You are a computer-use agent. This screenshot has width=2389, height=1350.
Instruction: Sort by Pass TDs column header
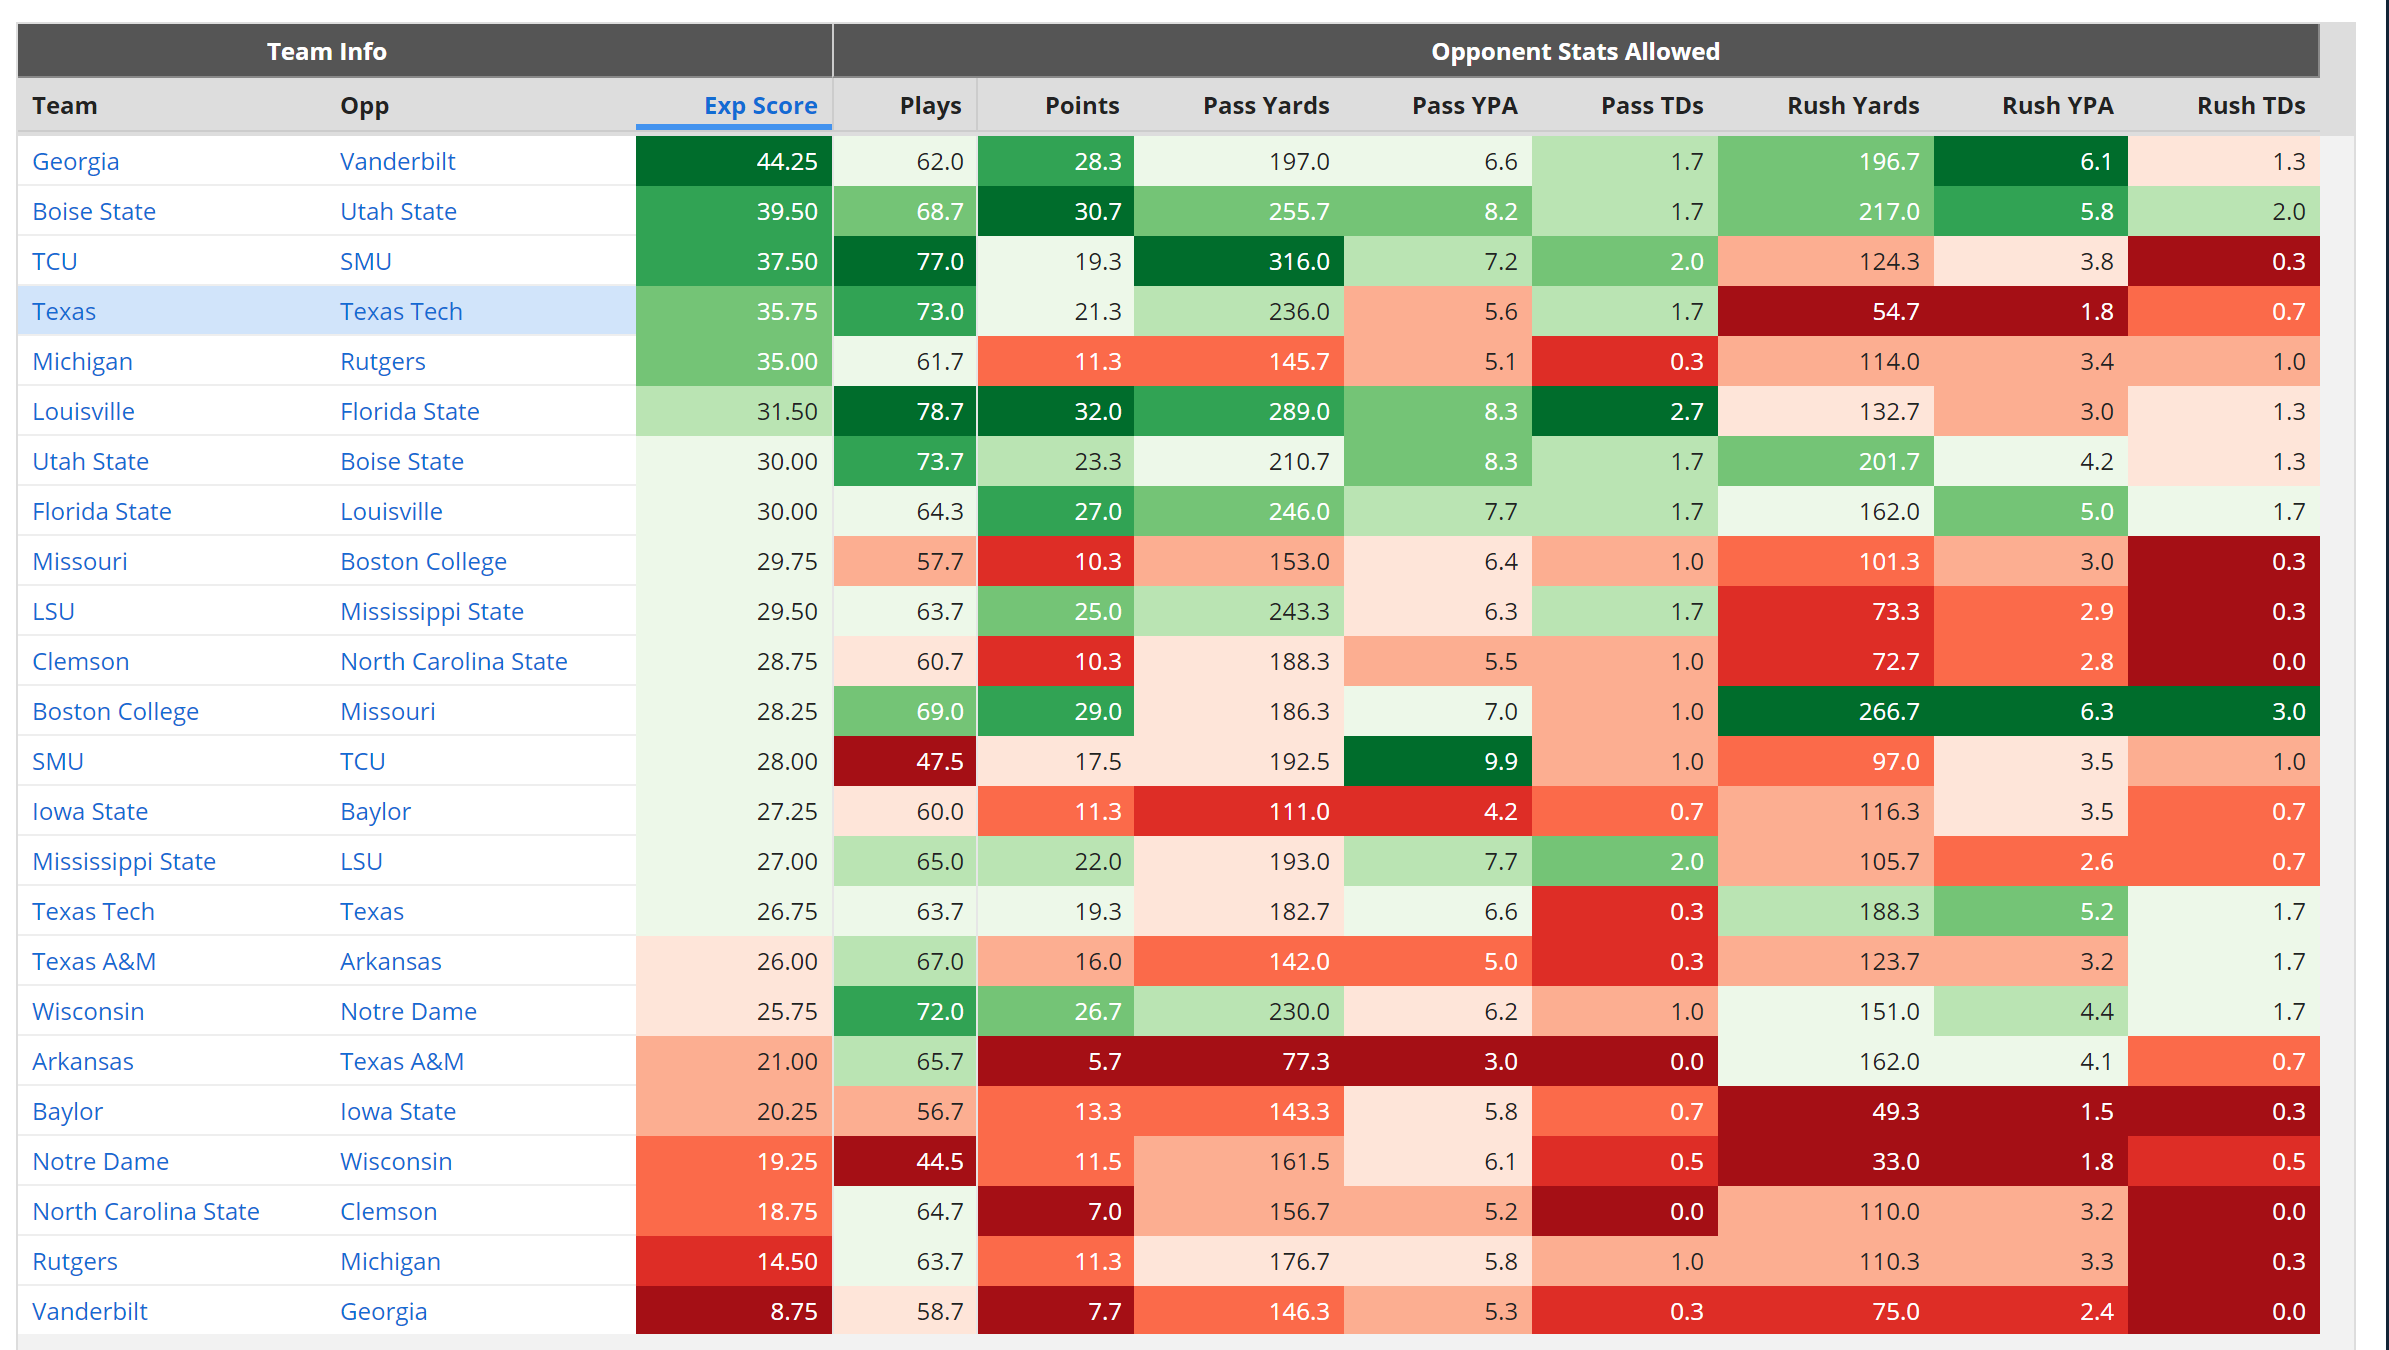[x=1652, y=105]
